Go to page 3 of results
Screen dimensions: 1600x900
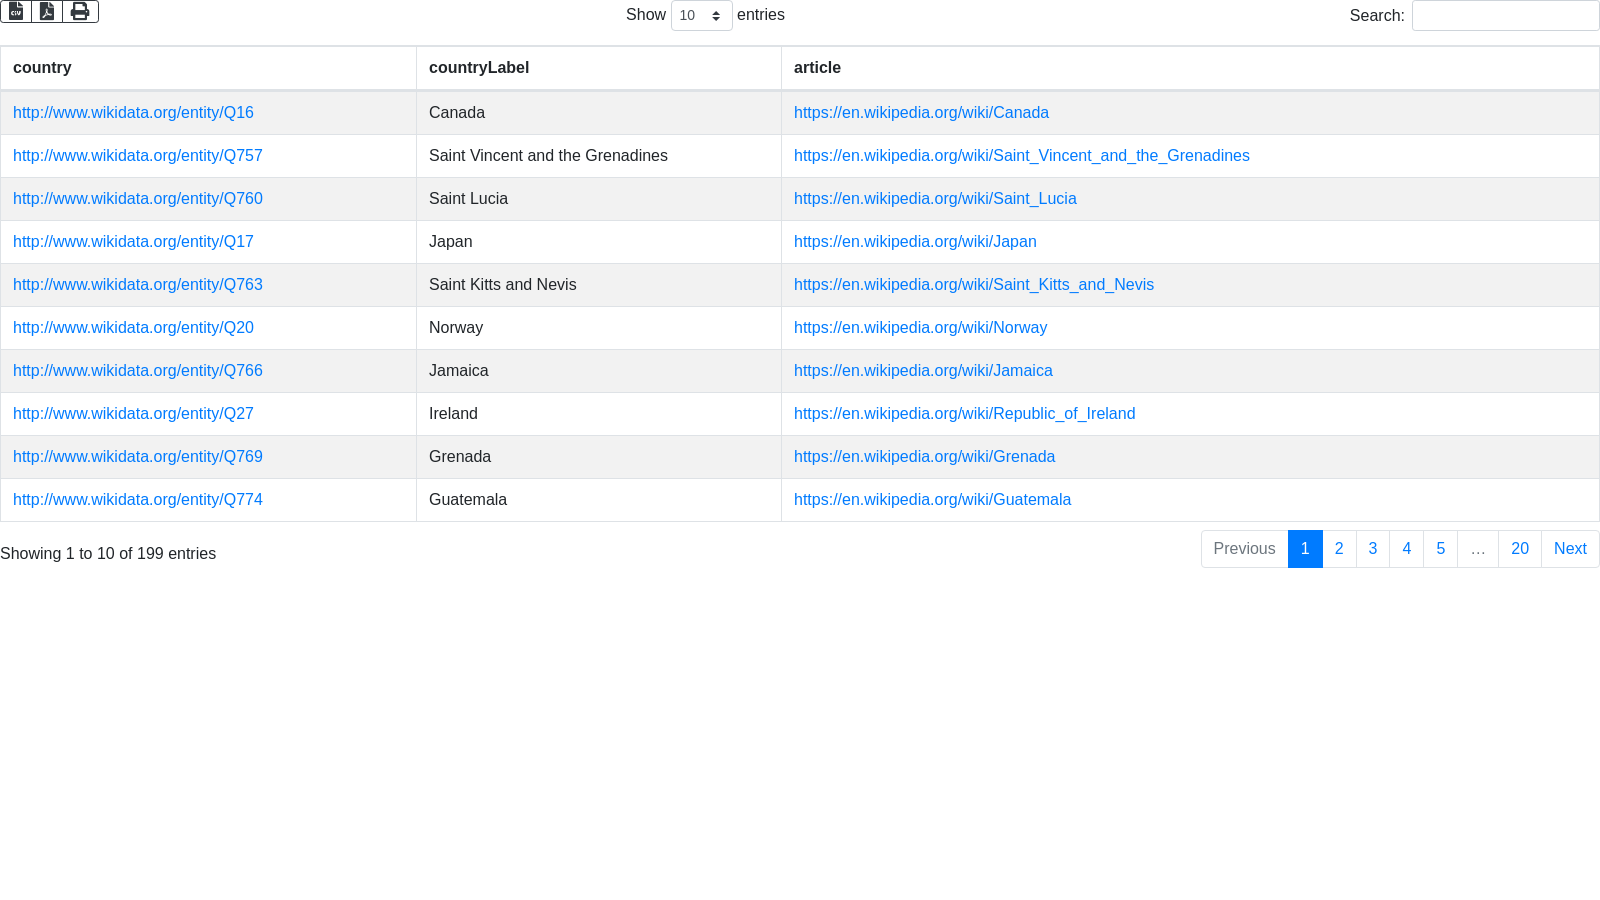(x=1373, y=549)
